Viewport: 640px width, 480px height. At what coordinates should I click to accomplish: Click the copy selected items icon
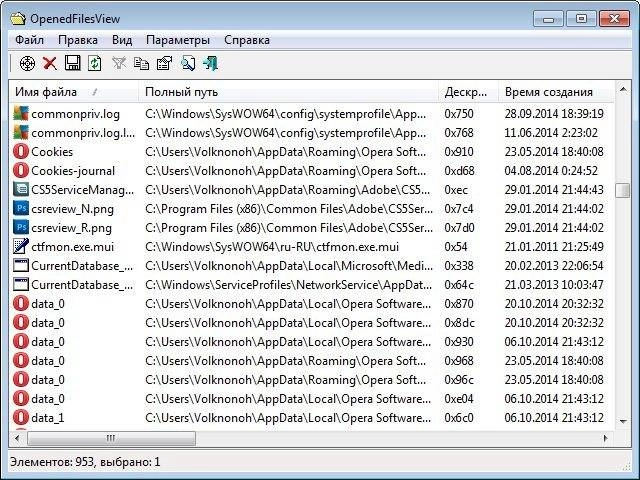(142, 64)
